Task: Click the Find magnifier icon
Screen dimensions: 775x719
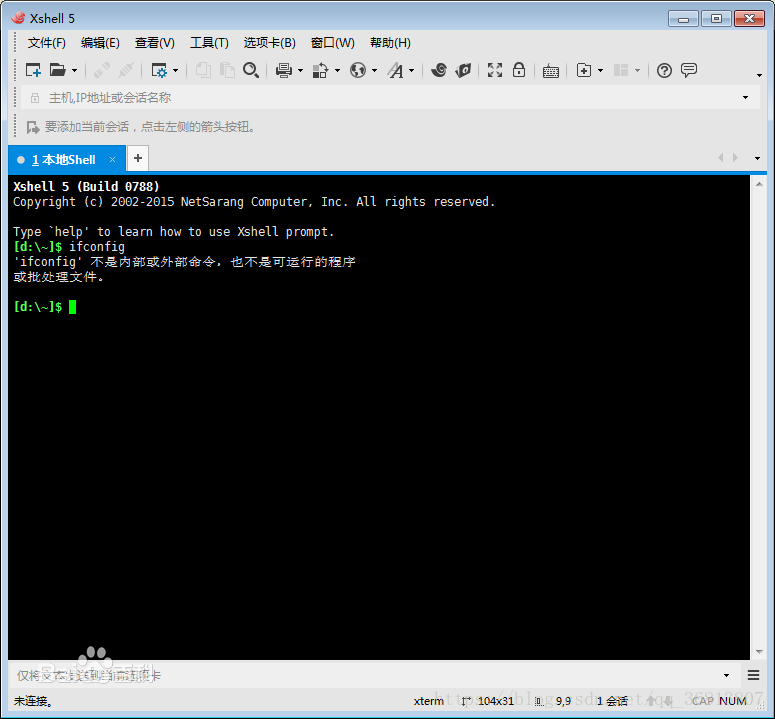Action: click(251, 70)
